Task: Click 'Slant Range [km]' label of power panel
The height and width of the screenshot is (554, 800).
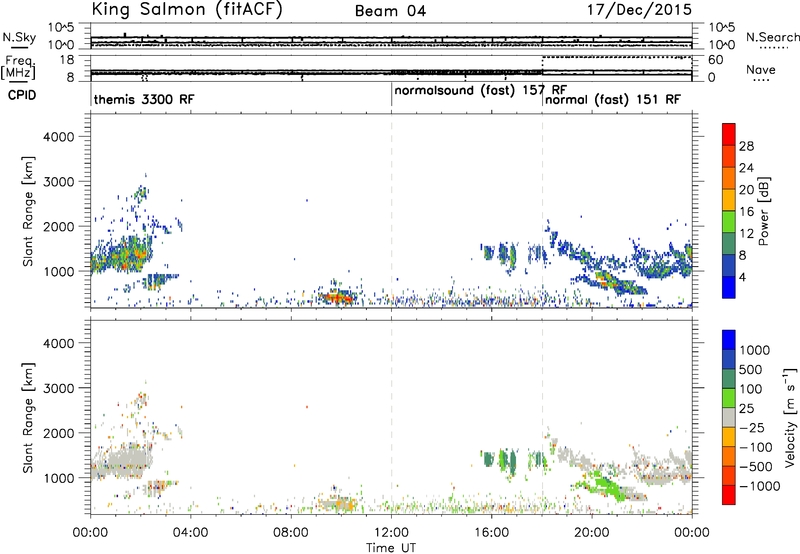Action: tap(28, 211)
